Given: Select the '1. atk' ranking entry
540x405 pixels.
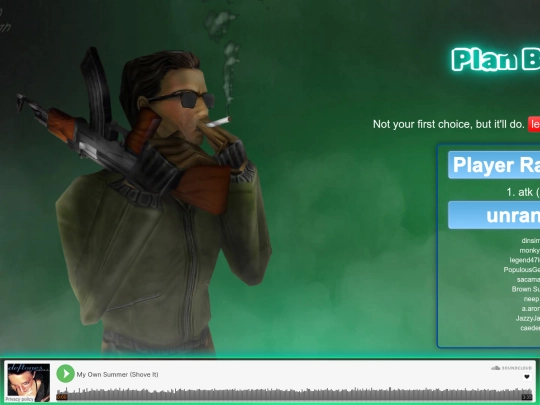Looking at the screenshot, I should tap(523, 192).
